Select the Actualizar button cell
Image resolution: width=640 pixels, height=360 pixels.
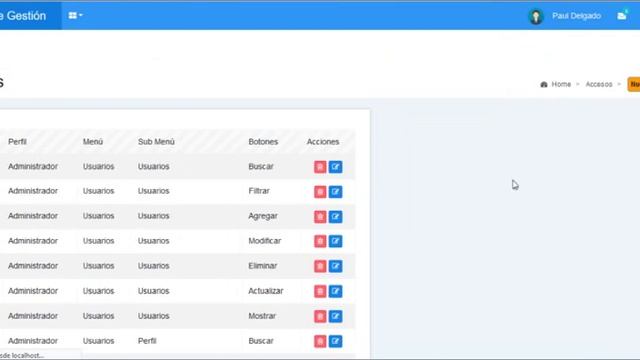[266, 291]
